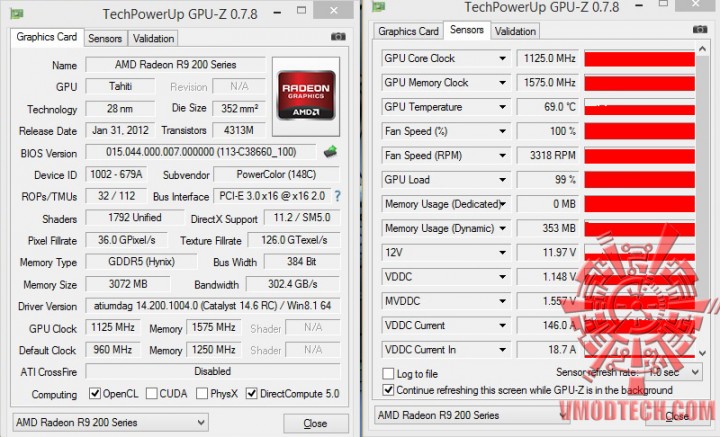
Task: Open the GPU Memory Clock sensor dropdown
Action: [x=502, y=83]
